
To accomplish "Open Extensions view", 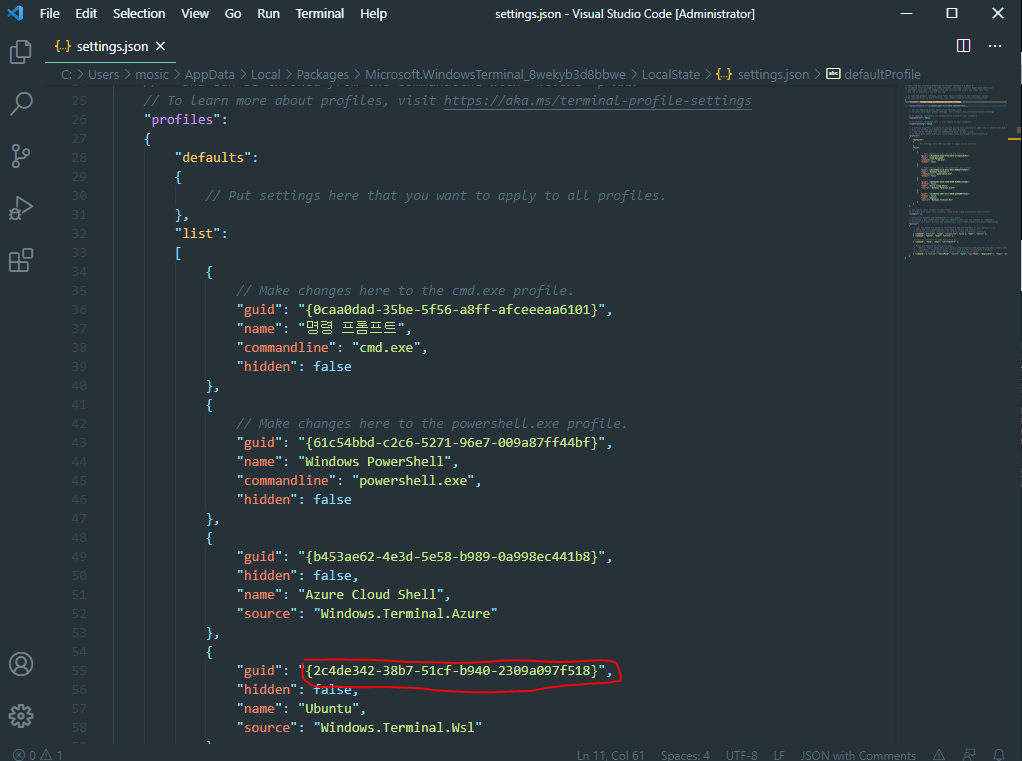I will coord(21,260).
